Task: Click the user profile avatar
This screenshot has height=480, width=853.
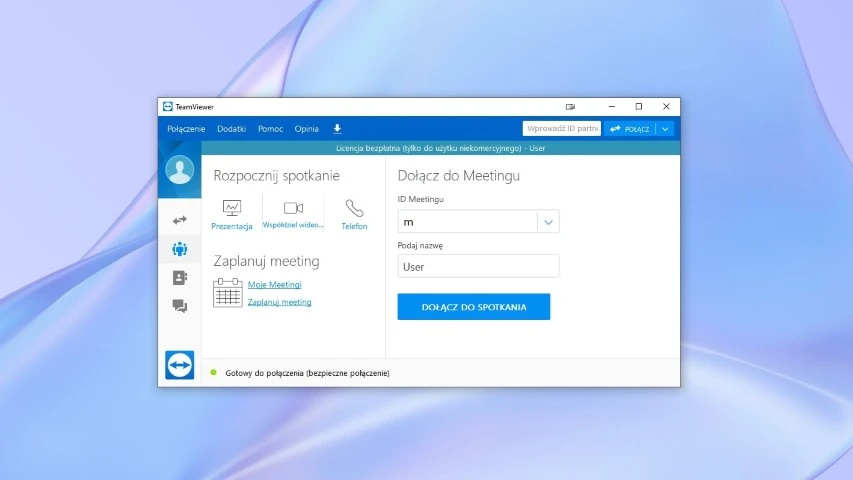Action: point(180,171)
